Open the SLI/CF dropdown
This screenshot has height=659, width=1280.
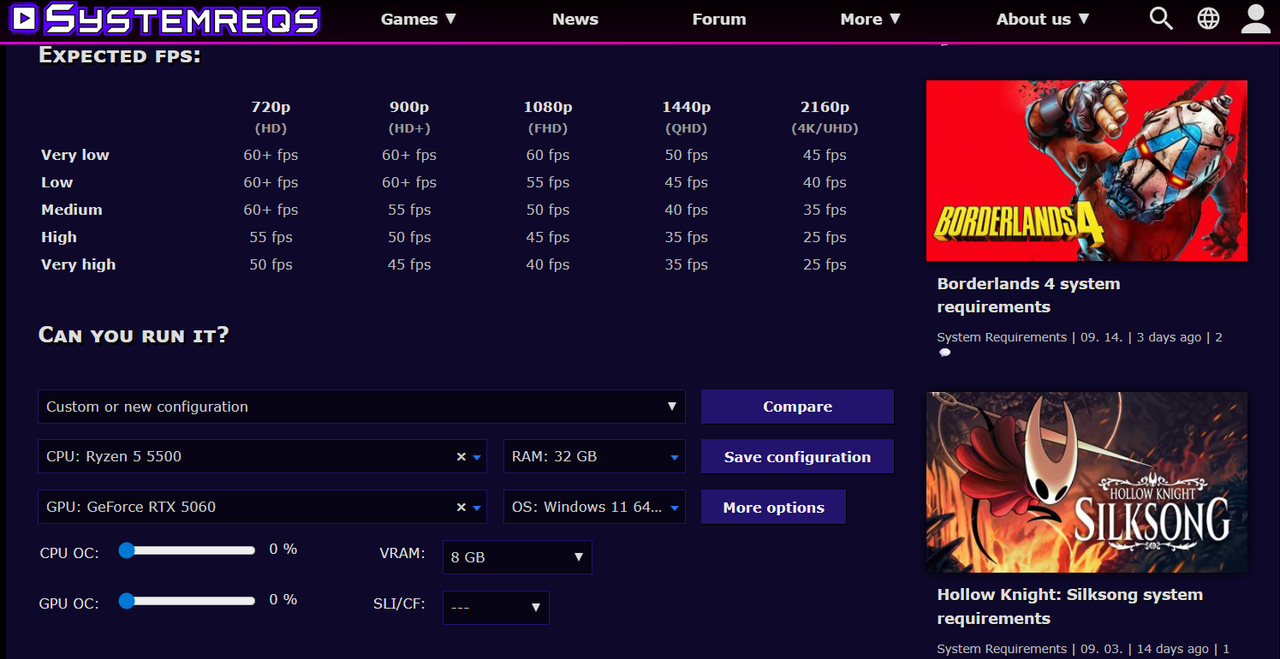tap(496, 607)
